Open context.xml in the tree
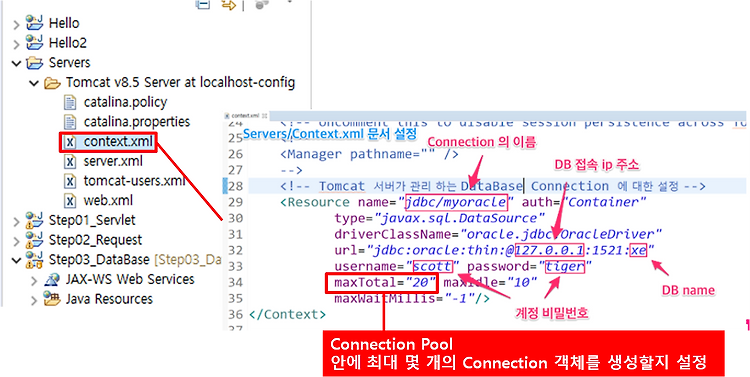The height and width of the screenshot is (377, 750). pos(119,142)
